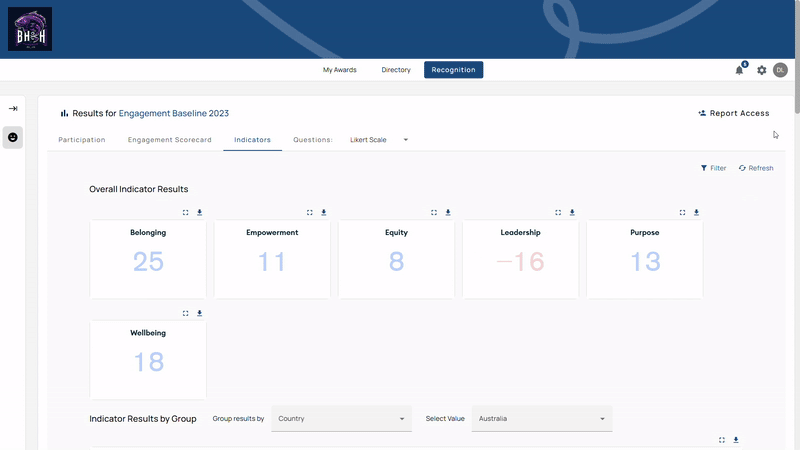Click the Empowerment score 11
The width and height of the screenshot is (800, 450).
(272, 262)
